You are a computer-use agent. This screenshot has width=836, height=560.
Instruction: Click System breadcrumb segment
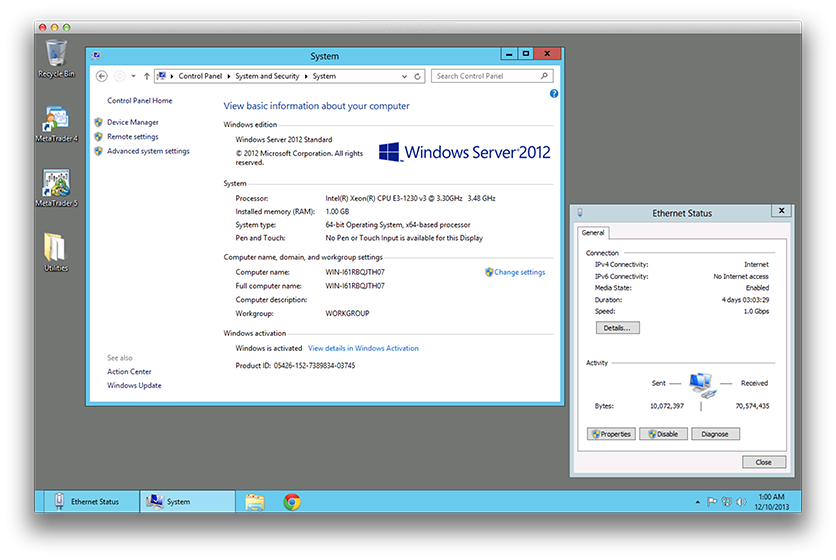[x=324, y=76]
